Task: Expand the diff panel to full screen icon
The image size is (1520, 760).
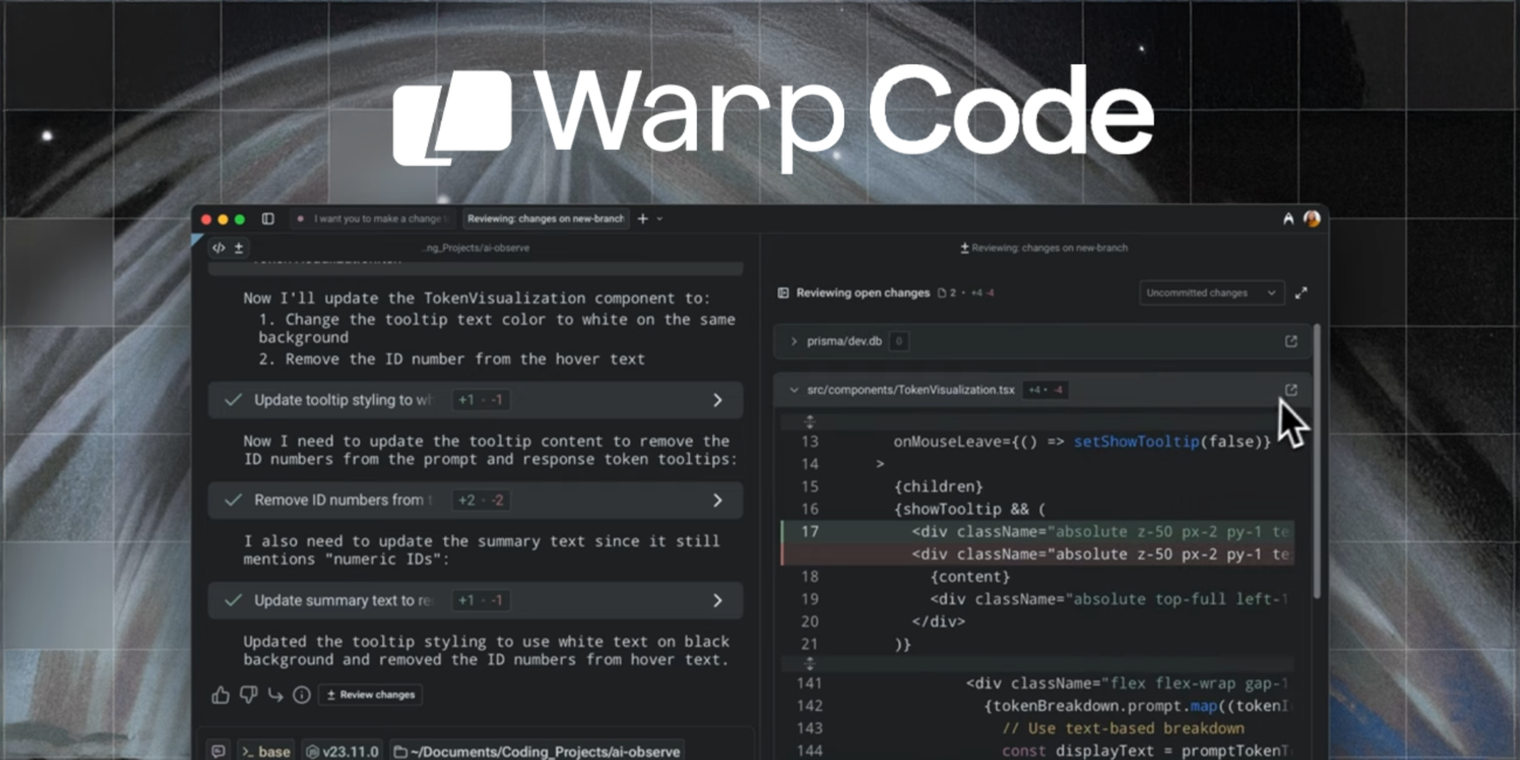Action: click(x=1301, y=292)
